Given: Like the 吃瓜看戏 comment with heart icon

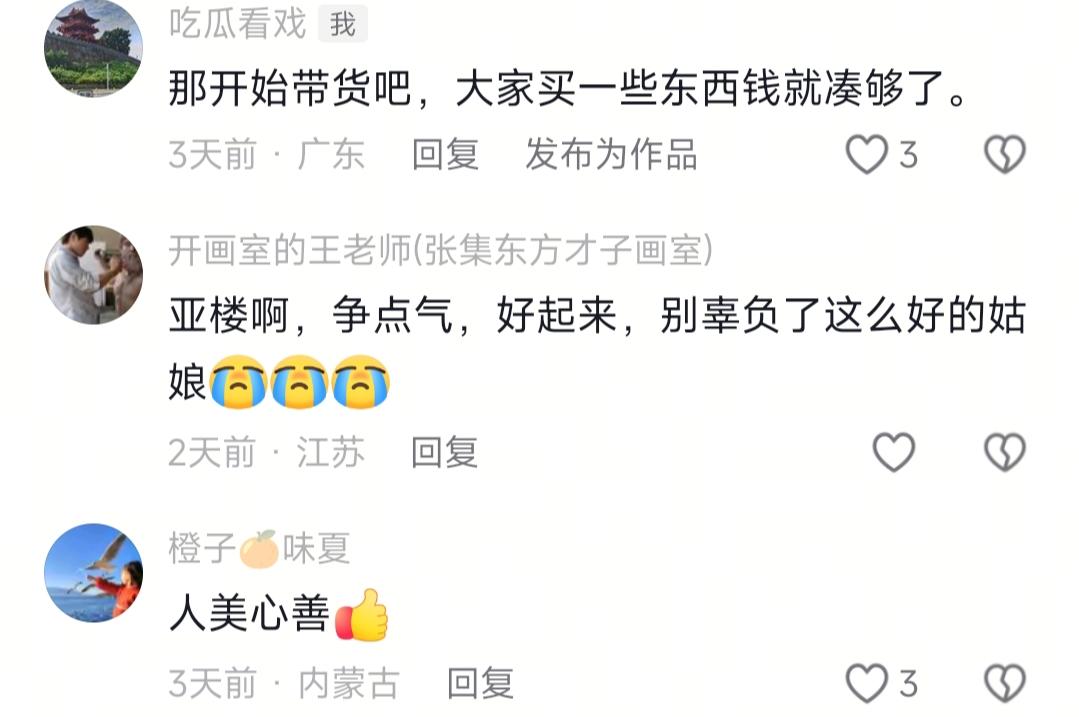Looking at the screenshot, I should [866, 154].
